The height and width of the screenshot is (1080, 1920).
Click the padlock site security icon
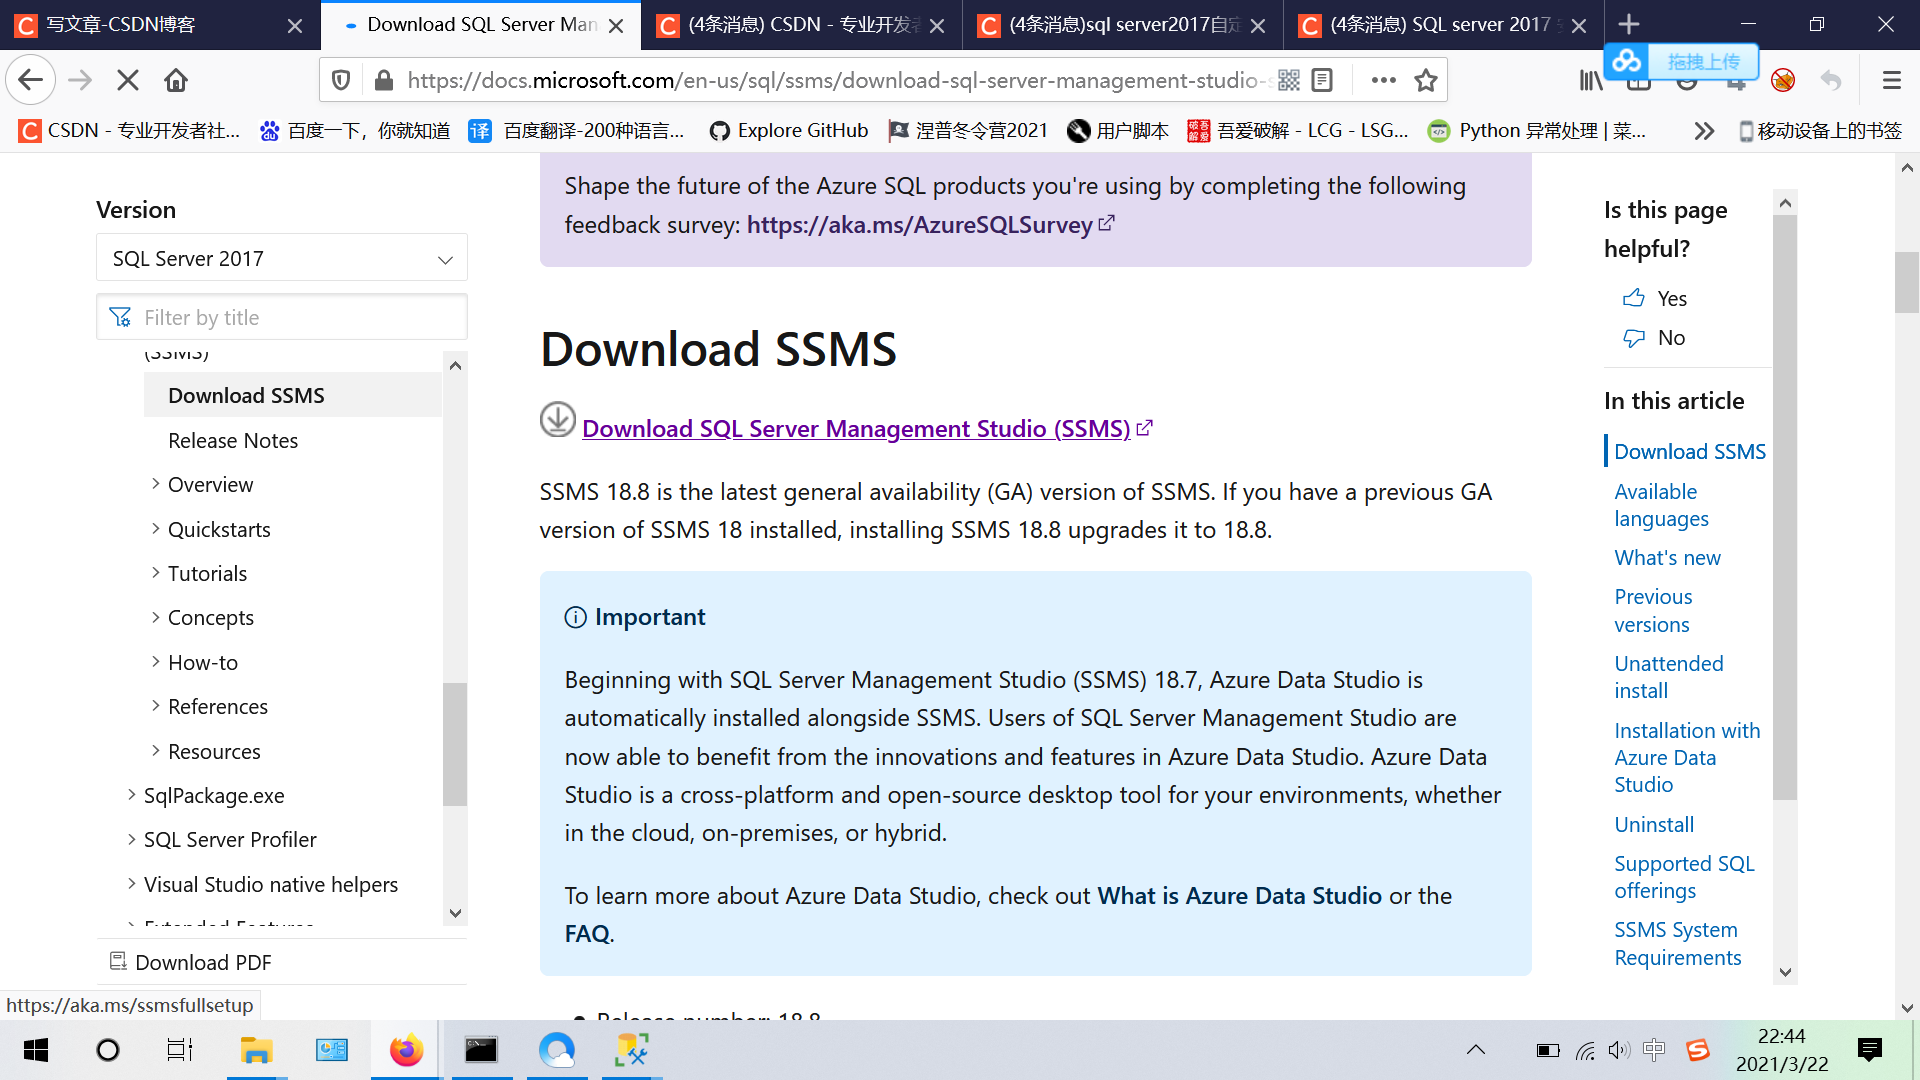tap(383, 80)
